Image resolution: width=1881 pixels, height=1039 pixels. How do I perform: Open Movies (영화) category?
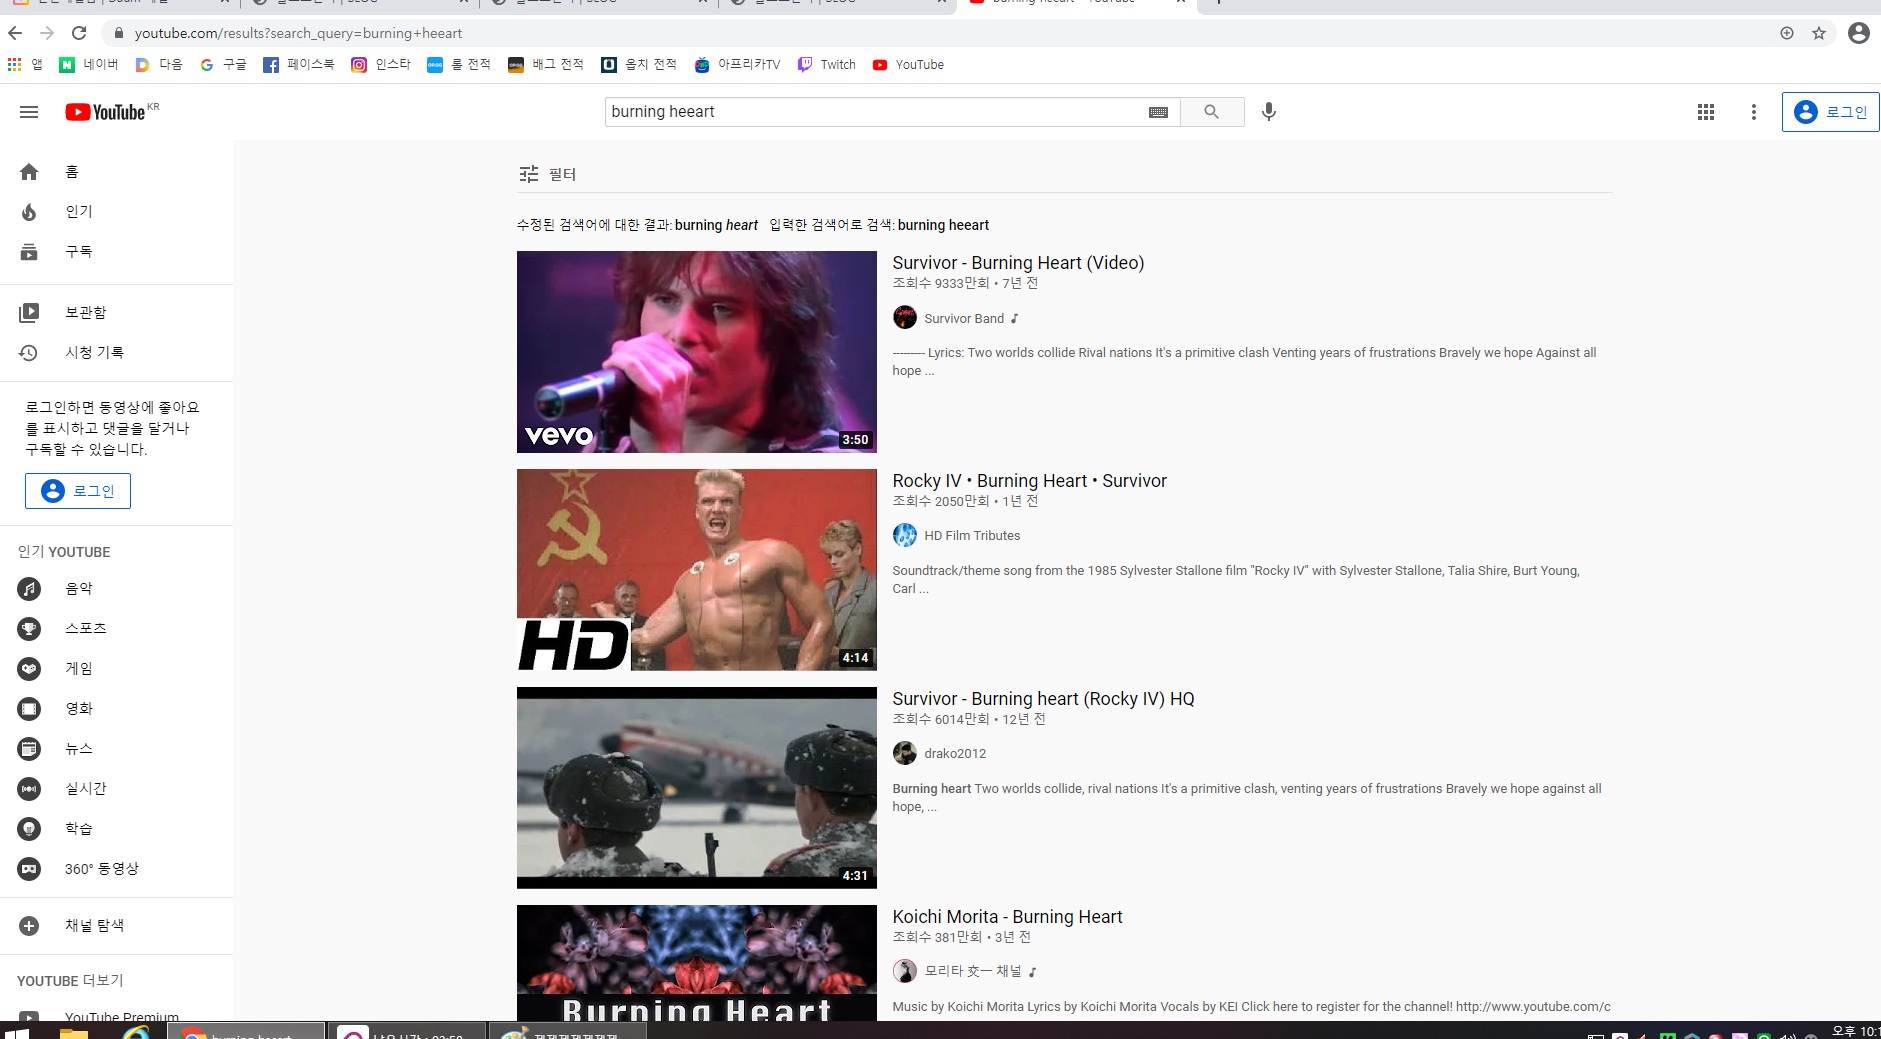pyautogui.click(x=116, y=709)
